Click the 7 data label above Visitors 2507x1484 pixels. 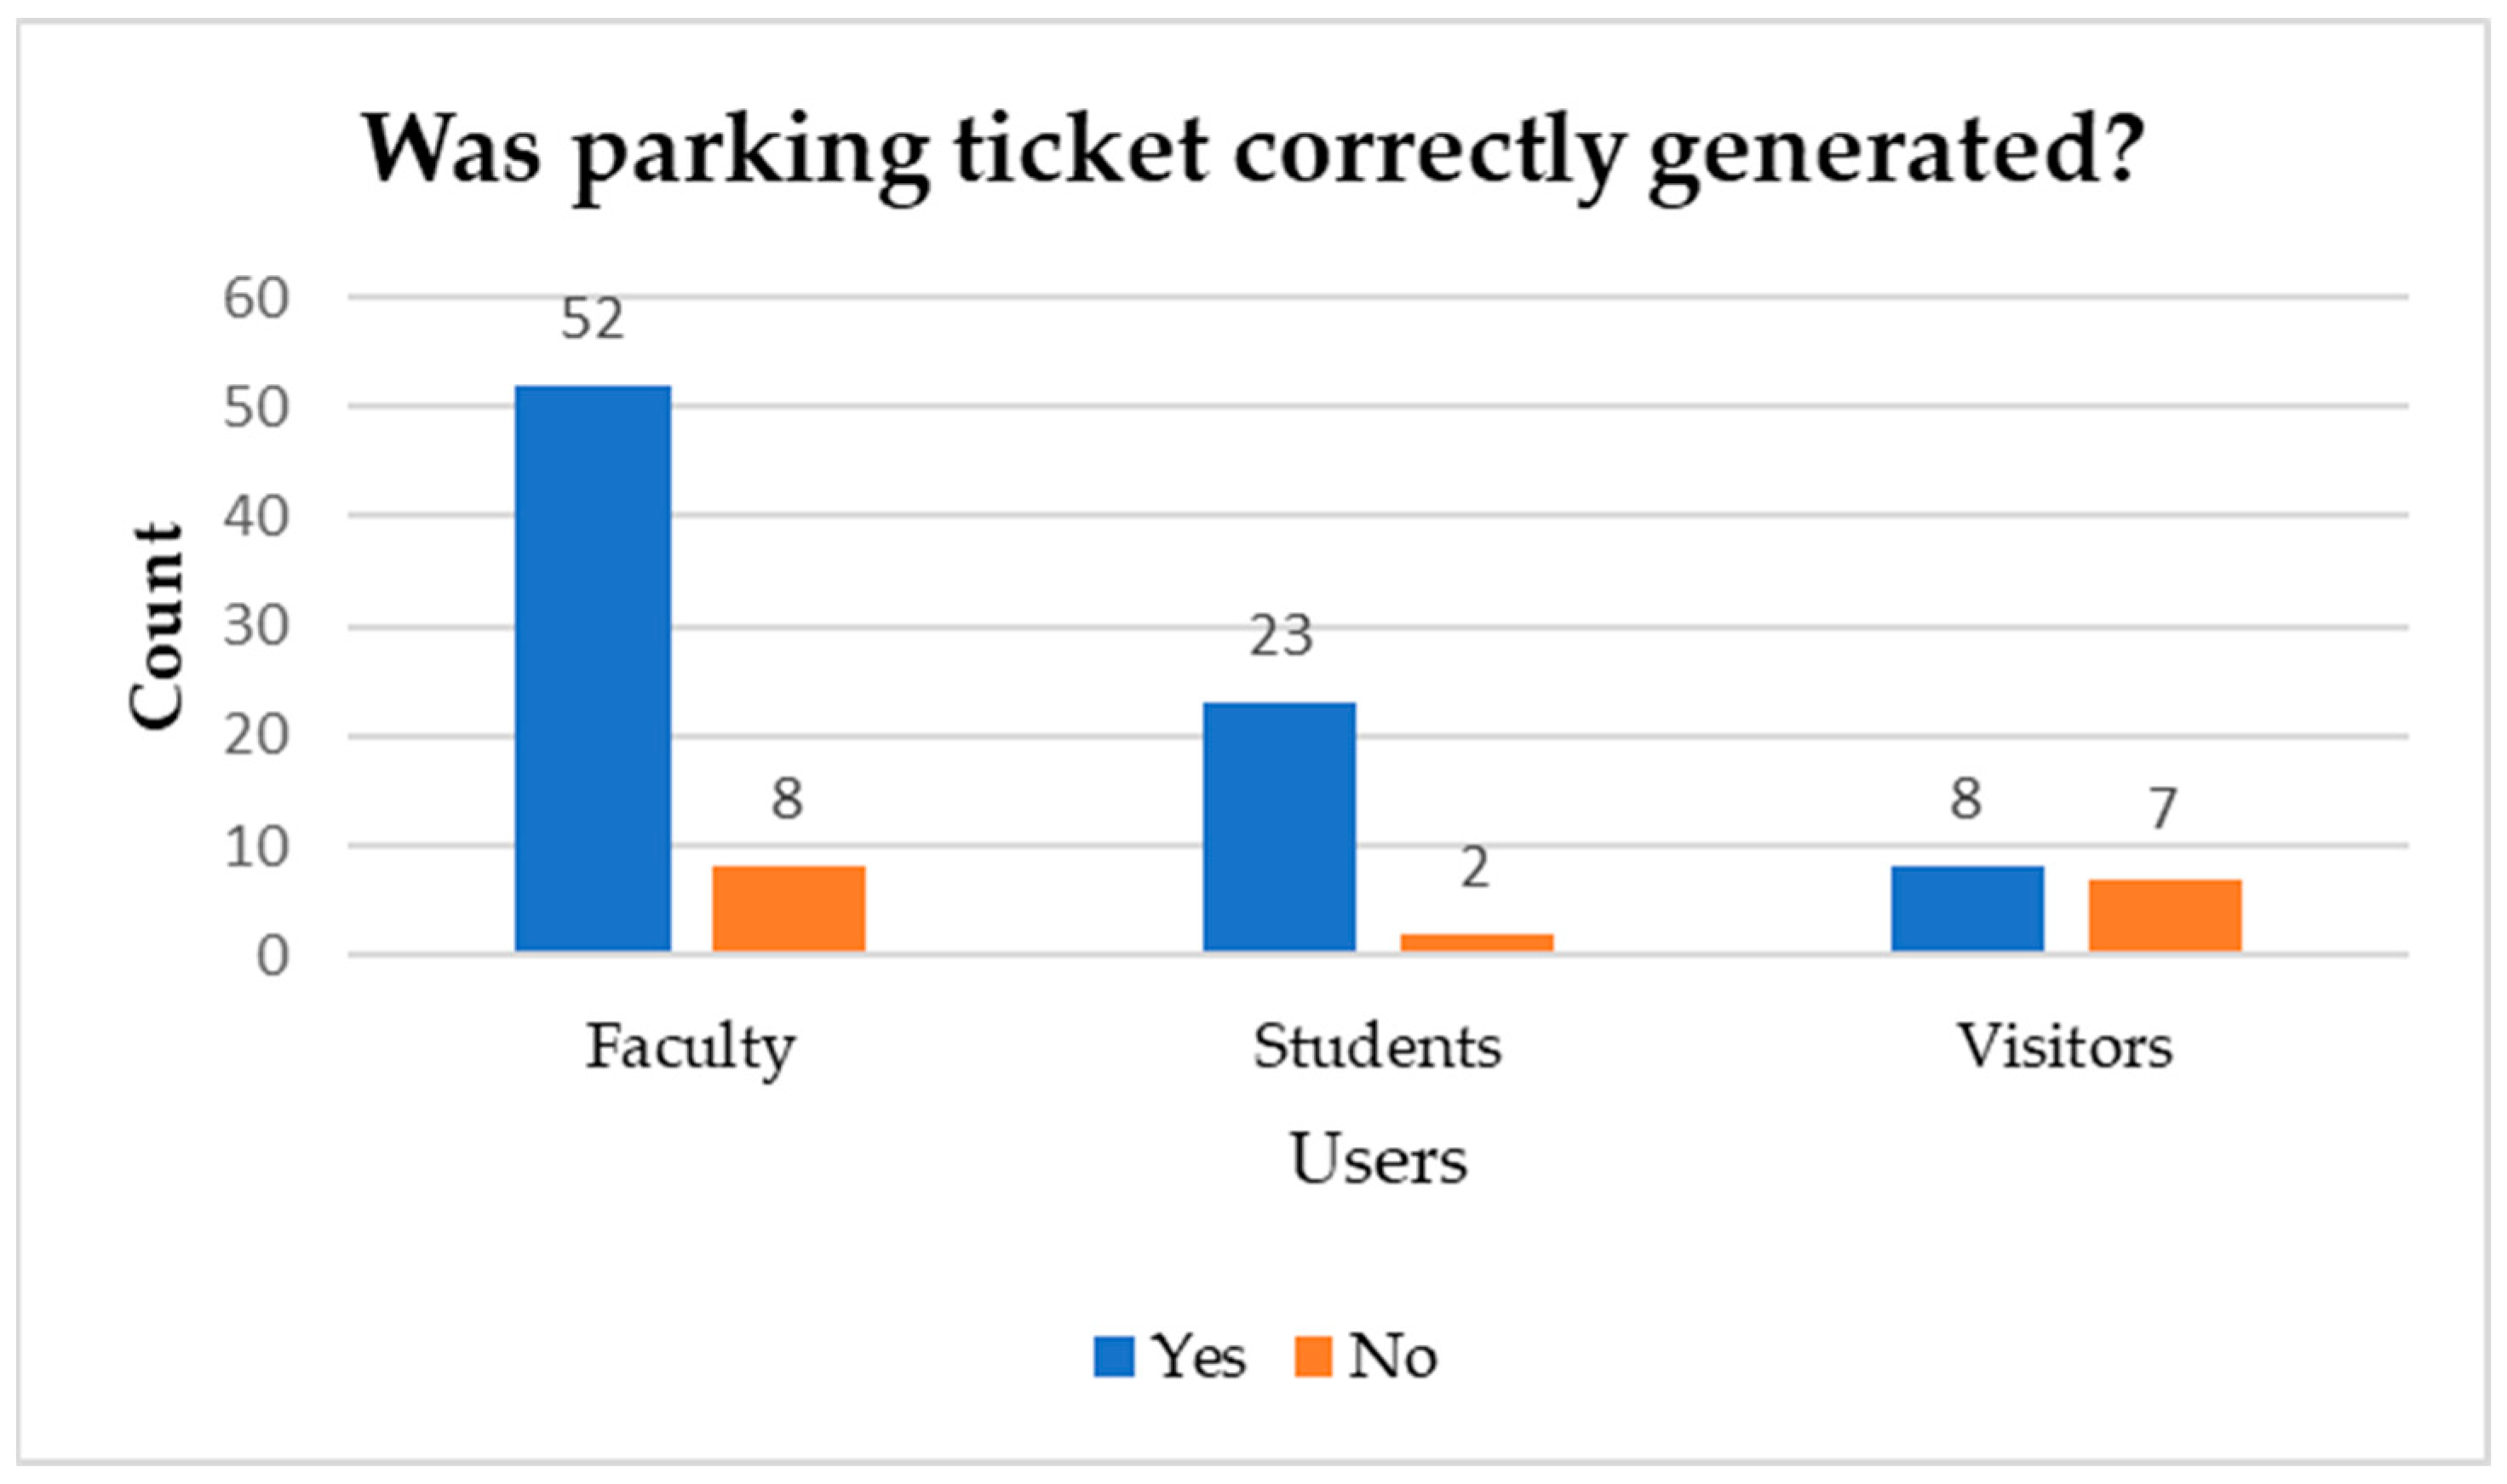[x=2163, y=808]
